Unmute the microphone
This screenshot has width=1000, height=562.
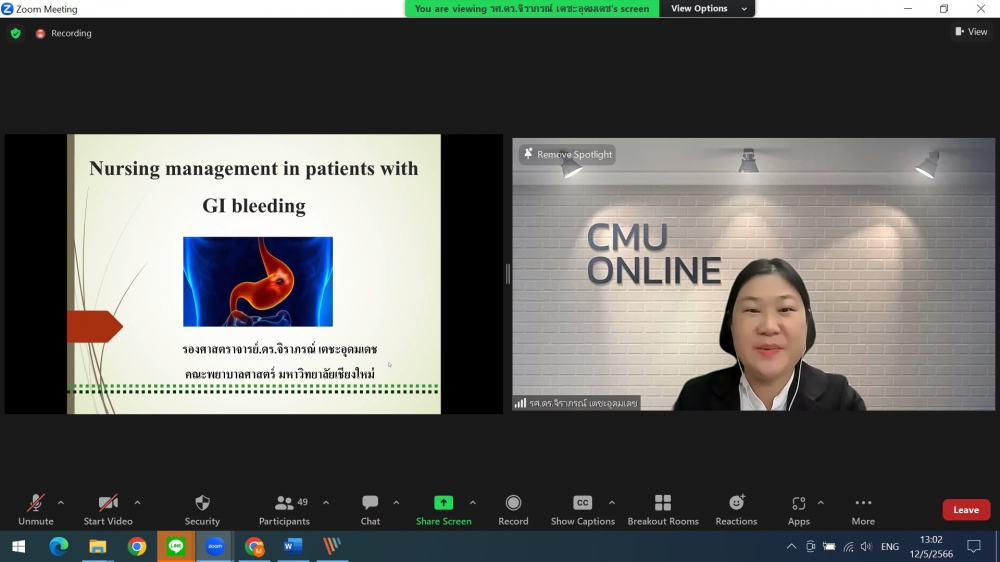tap(36, 509)
